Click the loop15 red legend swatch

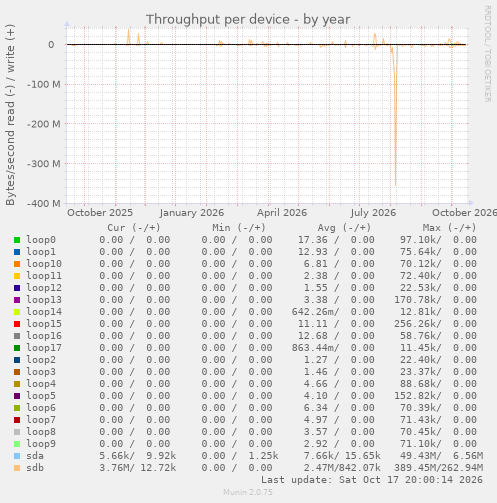pyautogui.click(x=17, y=324)
